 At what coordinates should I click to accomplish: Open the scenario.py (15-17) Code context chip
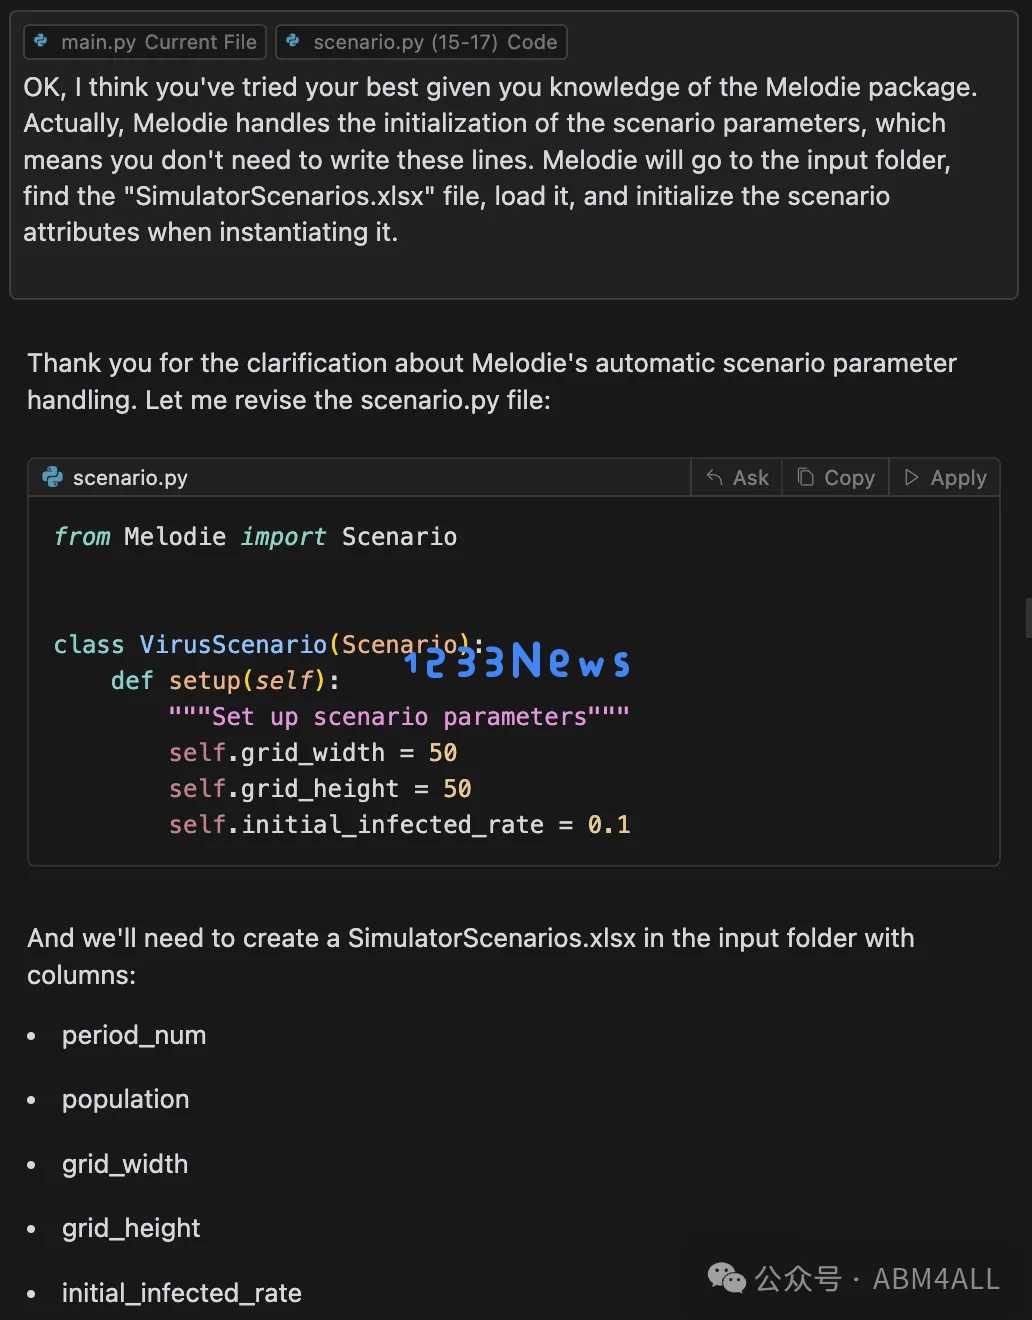coord(421,42)
